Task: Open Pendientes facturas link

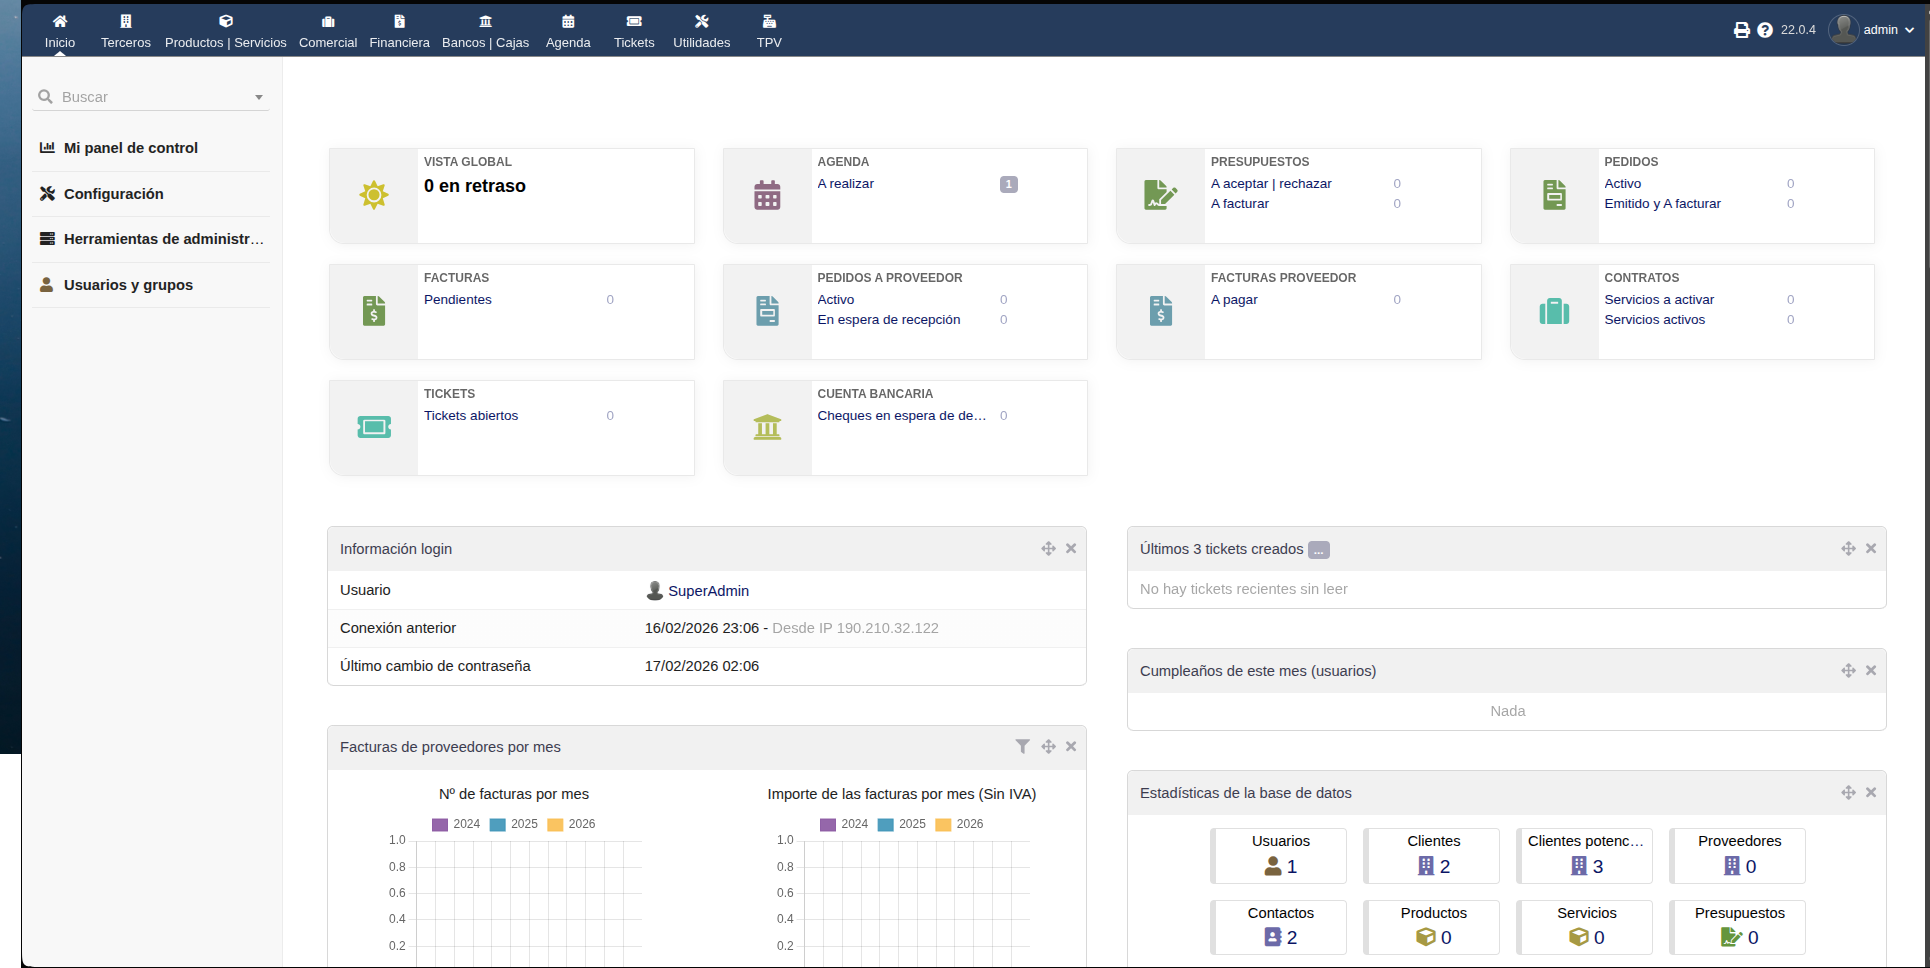Action: pyautogui.click(x=457, y=300)
